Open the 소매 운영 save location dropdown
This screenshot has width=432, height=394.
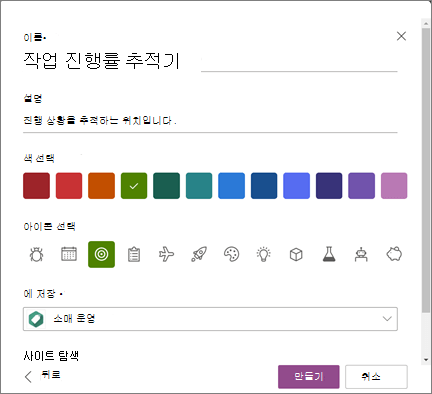tap(210, 319)
